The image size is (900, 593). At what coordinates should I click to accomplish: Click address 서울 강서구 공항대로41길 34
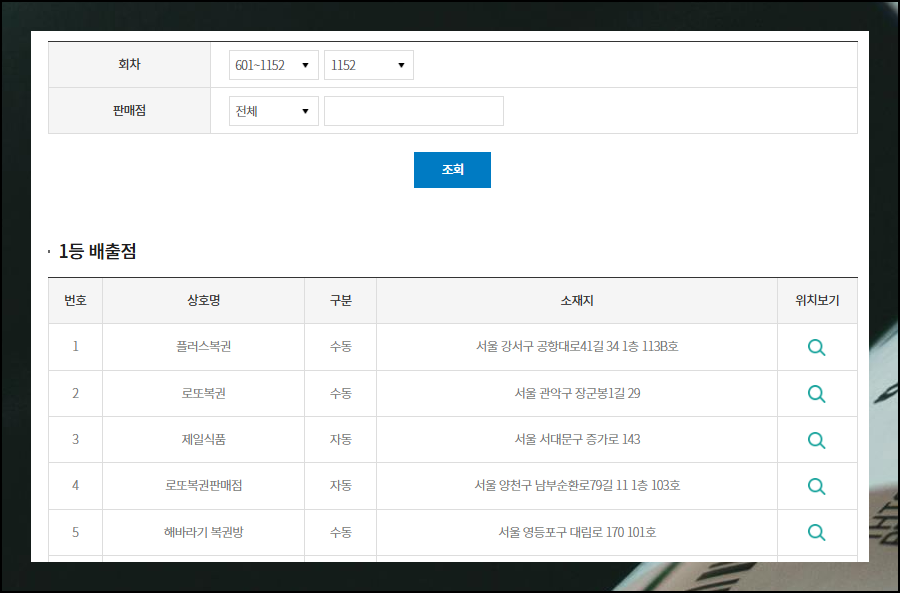coord(577,347)
